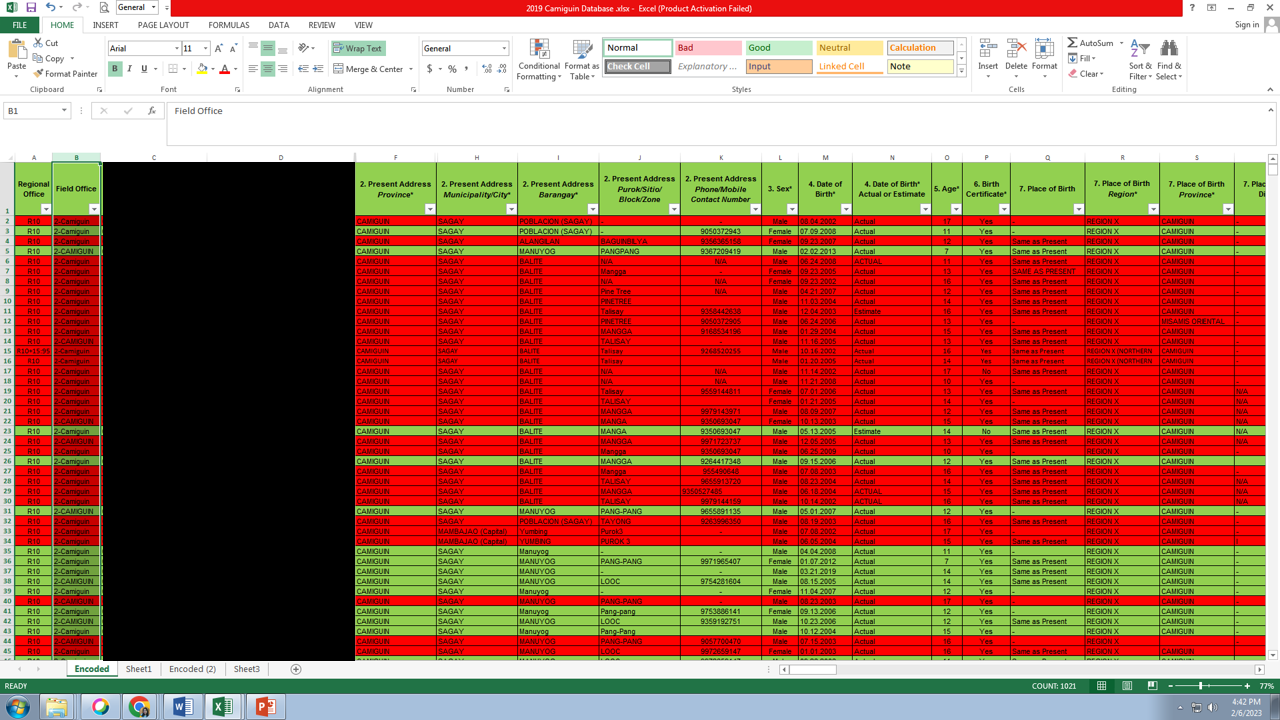Open Find & Select tools

[x=1168, y=60]
